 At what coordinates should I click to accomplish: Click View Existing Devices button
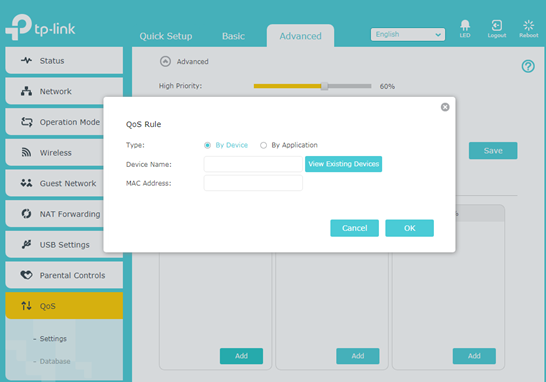[x=343, y=164]
